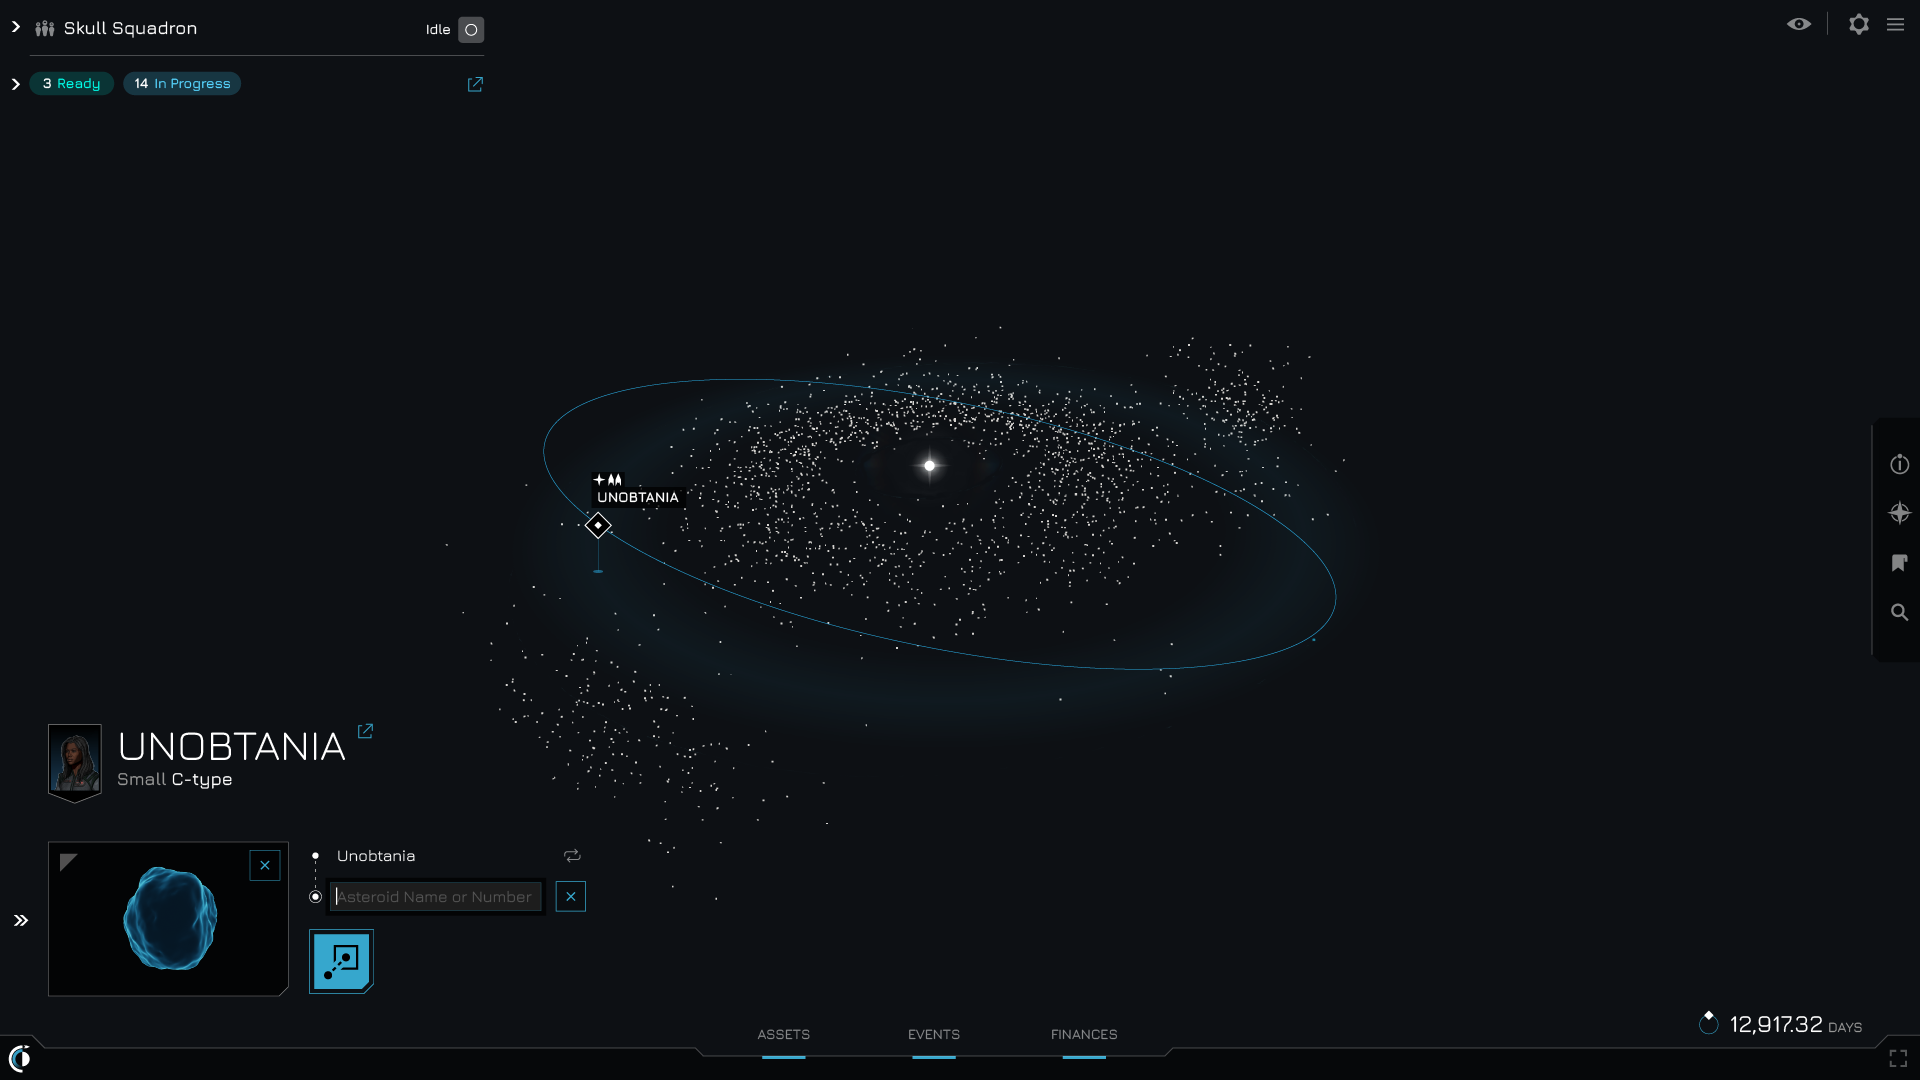Open the settings gear icon
The image size is (1920, 1080).
click(1859, 24)
